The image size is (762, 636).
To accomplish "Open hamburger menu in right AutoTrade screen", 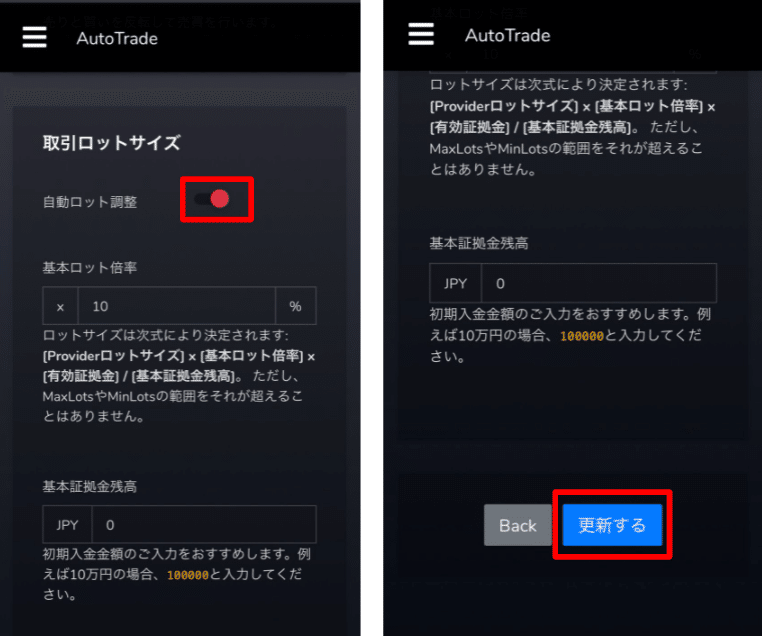I will tap(421, 34).
